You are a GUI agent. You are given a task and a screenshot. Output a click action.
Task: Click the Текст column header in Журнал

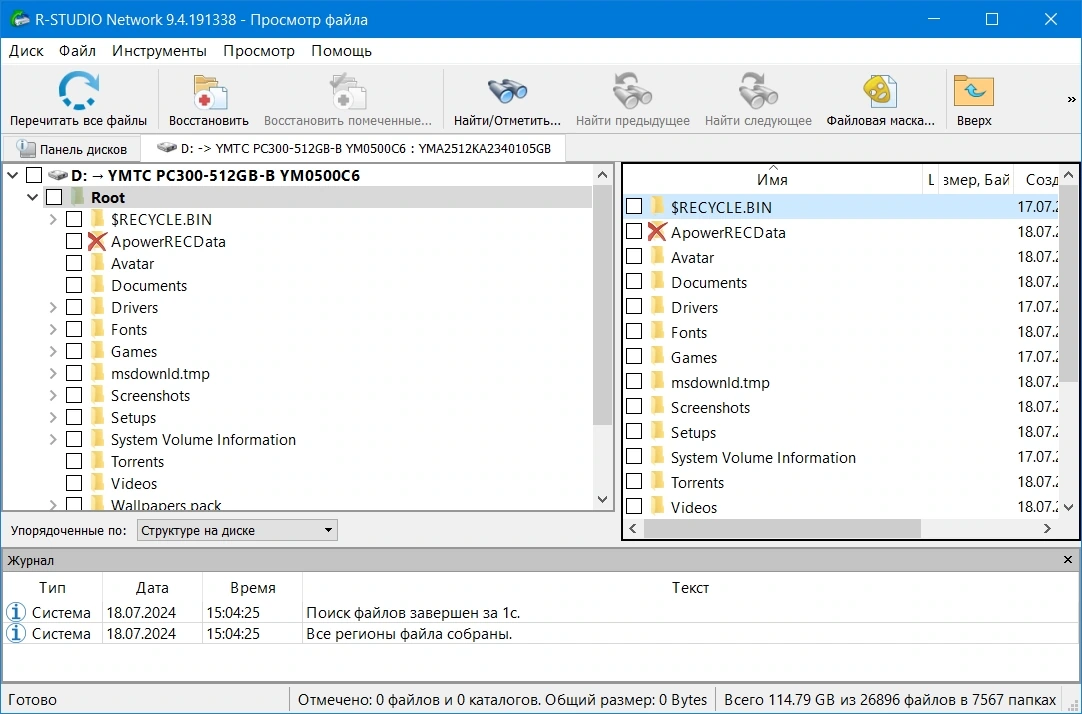point(690,587)
